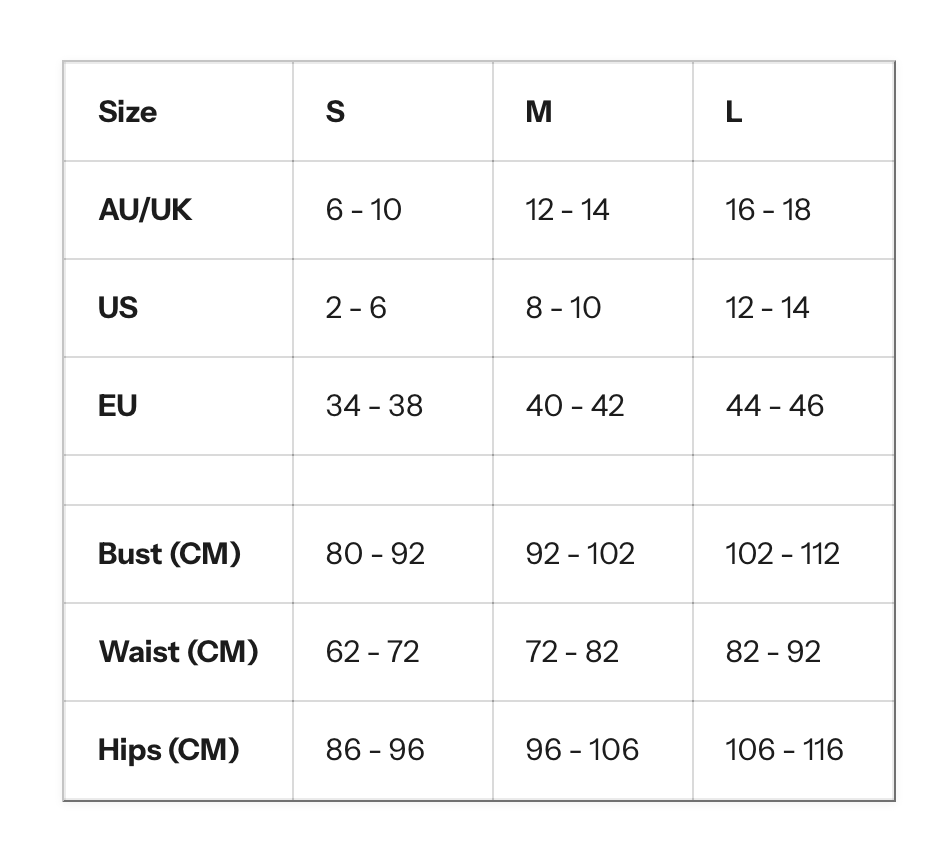Select the S size column header

click(x=393, y=112)
